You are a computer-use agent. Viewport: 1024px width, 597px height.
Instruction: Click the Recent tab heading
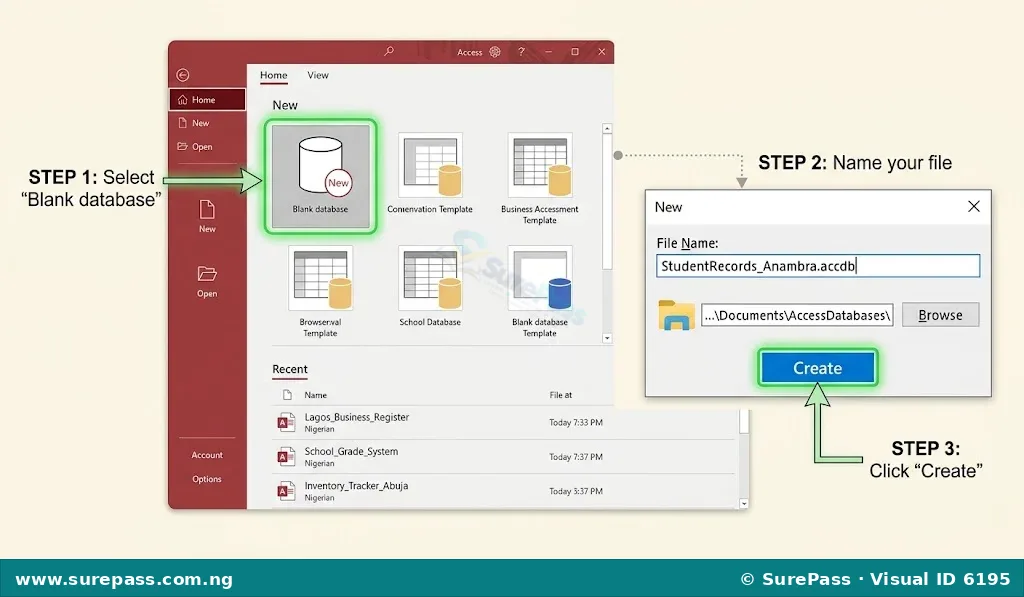point(290,369)
